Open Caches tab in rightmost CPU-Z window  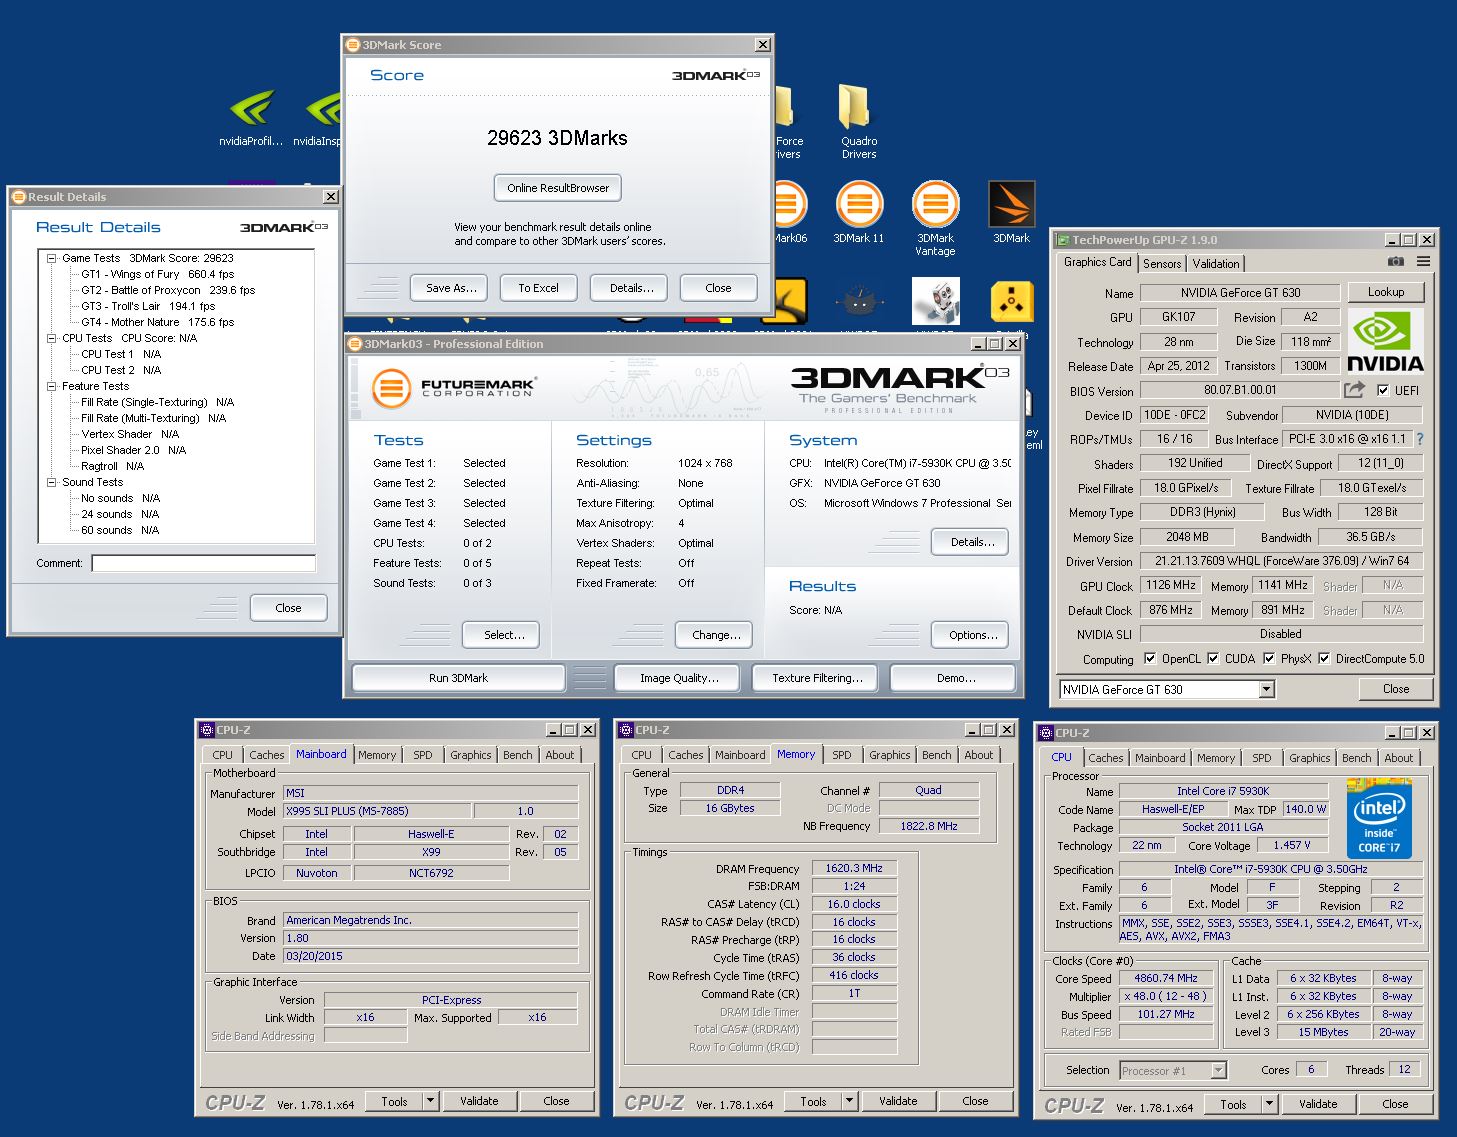[x=1105, y=758]
